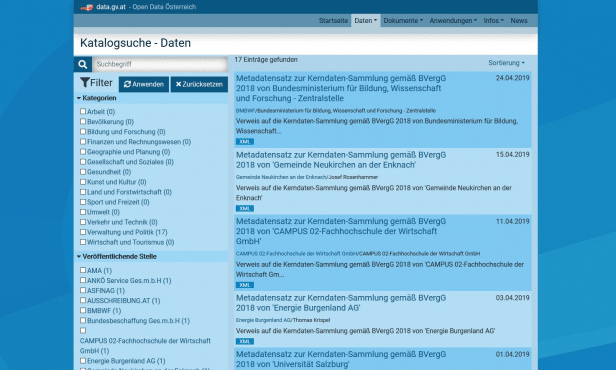Screen dimensions: 616x370
Task: Click XML badge for CAMPUS 02 entry
Action: pos(245,285)
